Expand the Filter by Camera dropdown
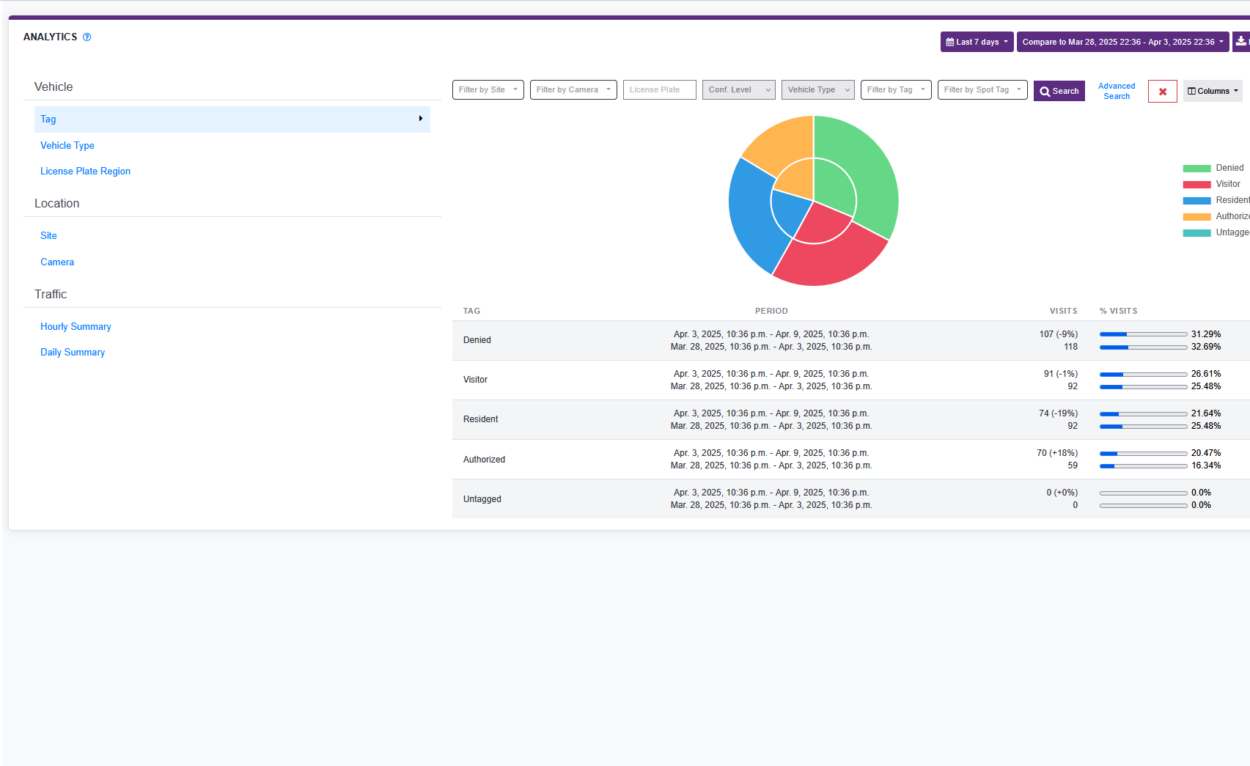The image size is (1250, 766). pos(573,90)
